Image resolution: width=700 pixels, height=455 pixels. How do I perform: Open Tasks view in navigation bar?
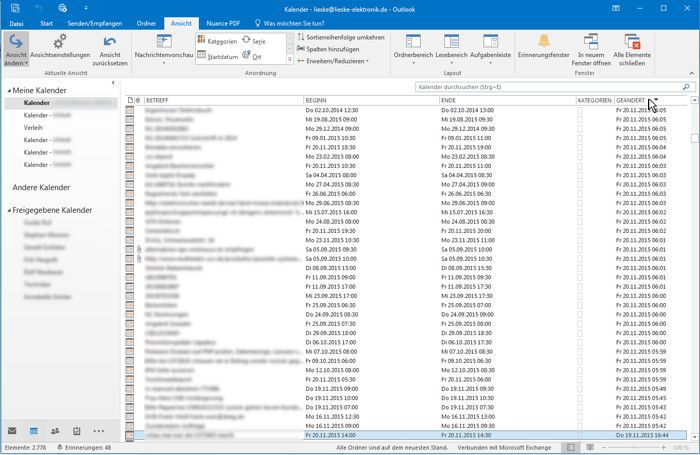(76, 430)
